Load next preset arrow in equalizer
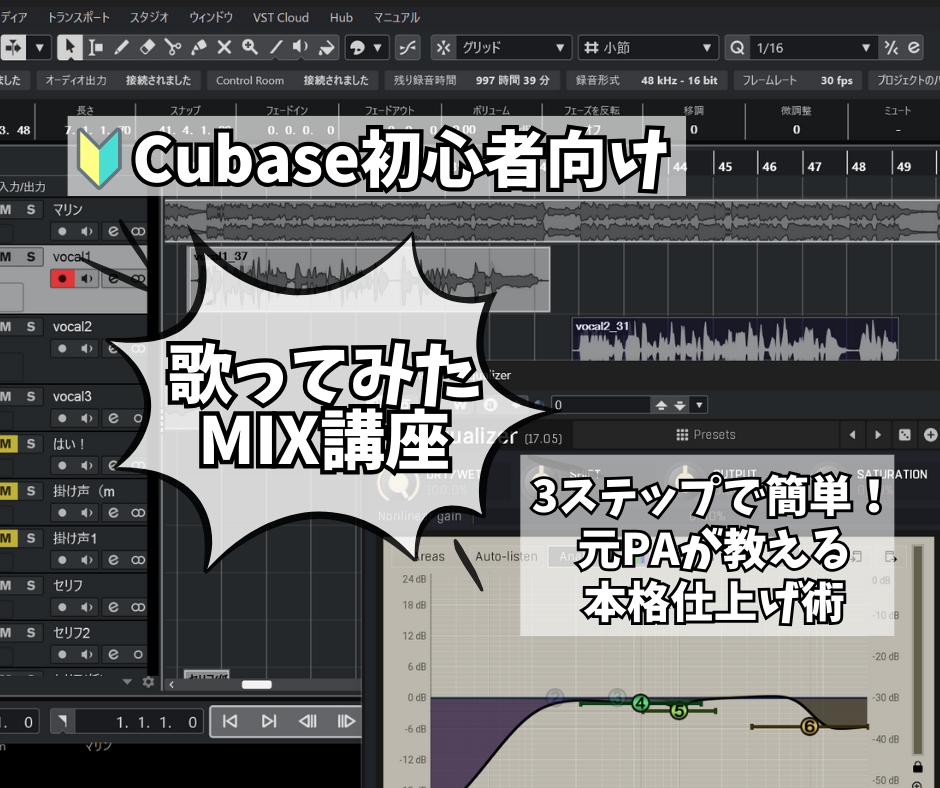 (878, 435)
